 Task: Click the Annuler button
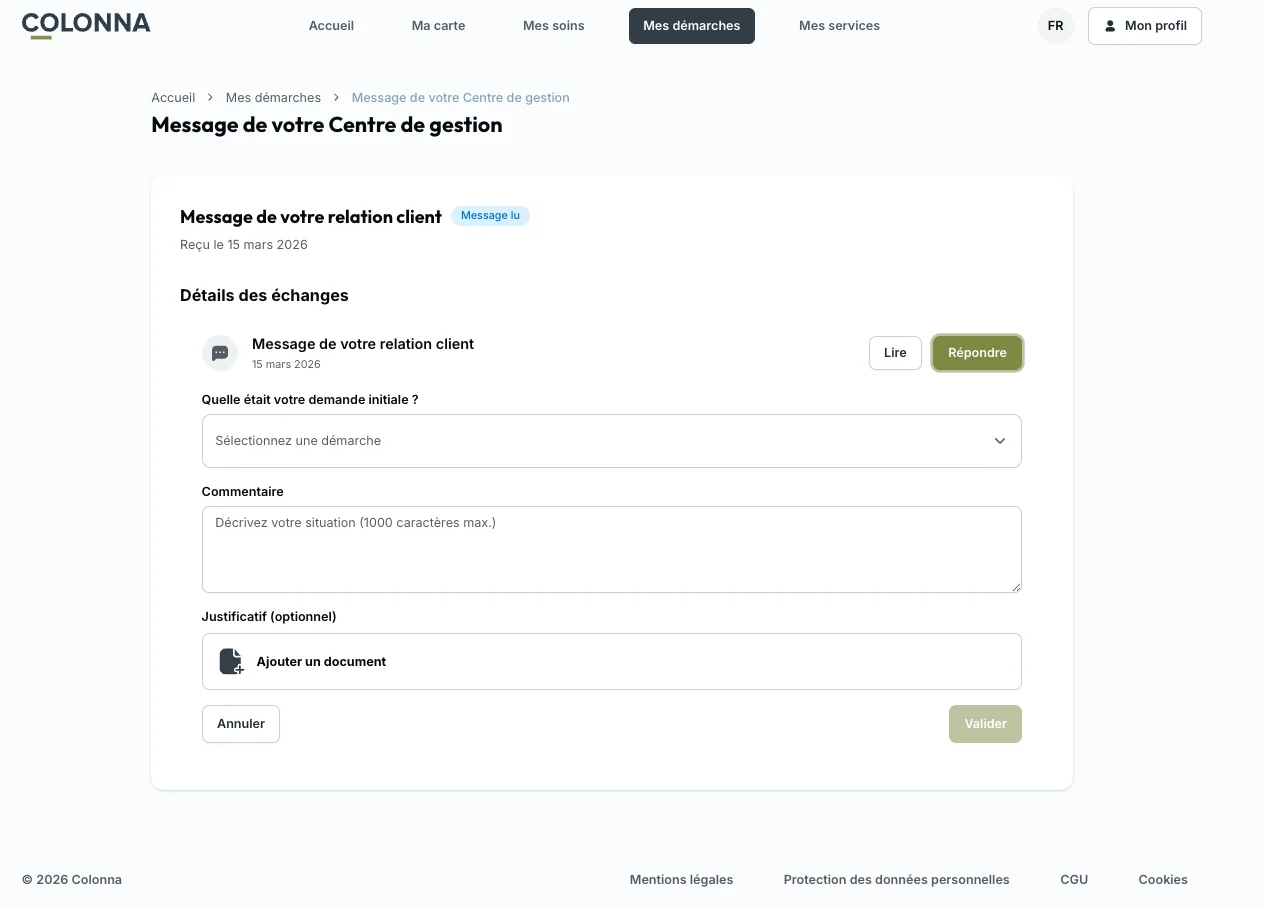tap(241, 724)
